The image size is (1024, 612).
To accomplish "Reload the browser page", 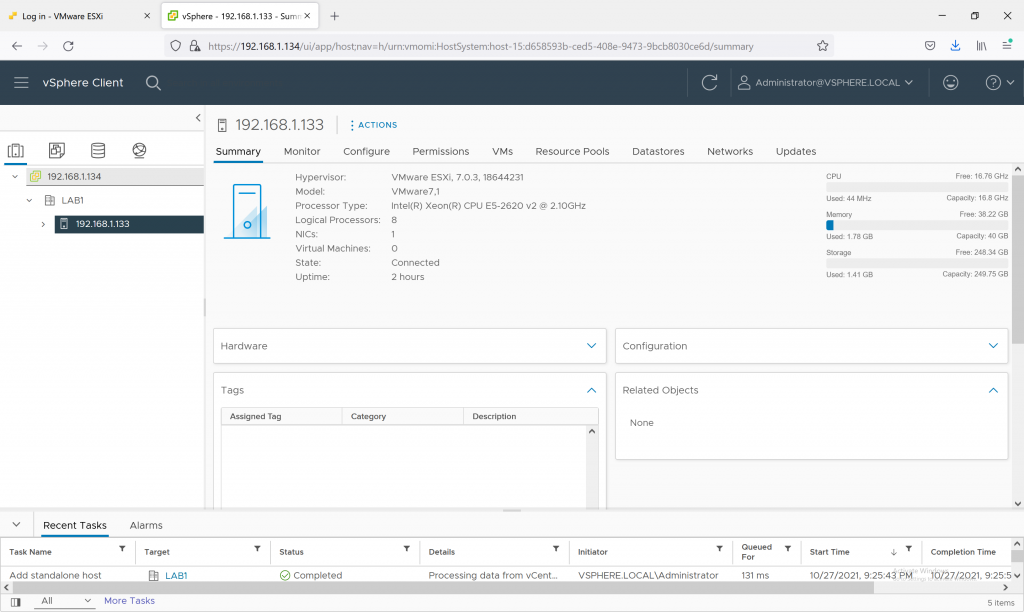I will [68, 46].
